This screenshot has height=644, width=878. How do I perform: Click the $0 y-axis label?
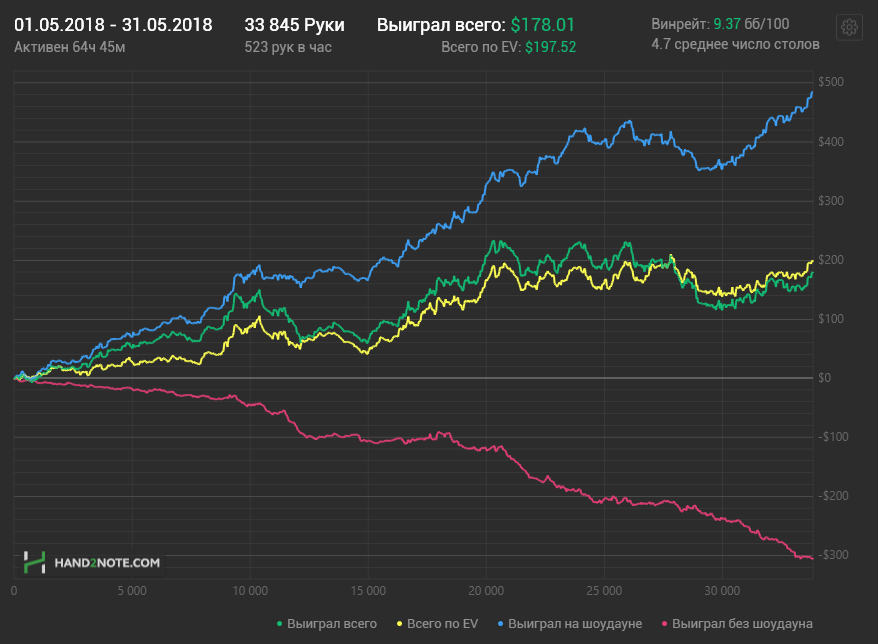point(824,377)
